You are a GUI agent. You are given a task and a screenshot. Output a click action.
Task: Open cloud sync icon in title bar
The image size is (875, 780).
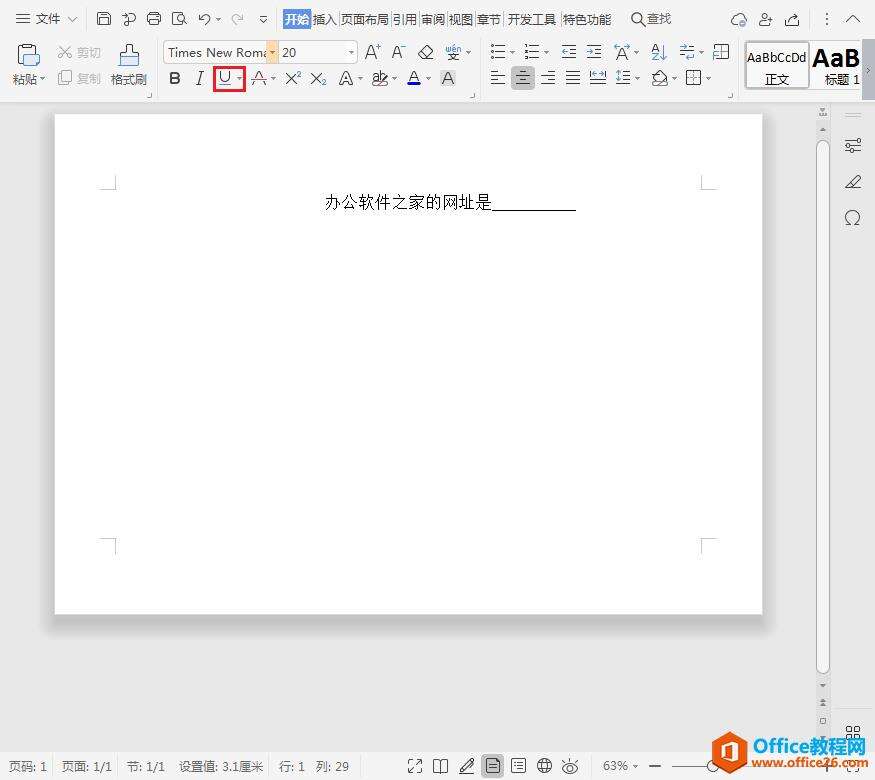click(x=739, y=20)
